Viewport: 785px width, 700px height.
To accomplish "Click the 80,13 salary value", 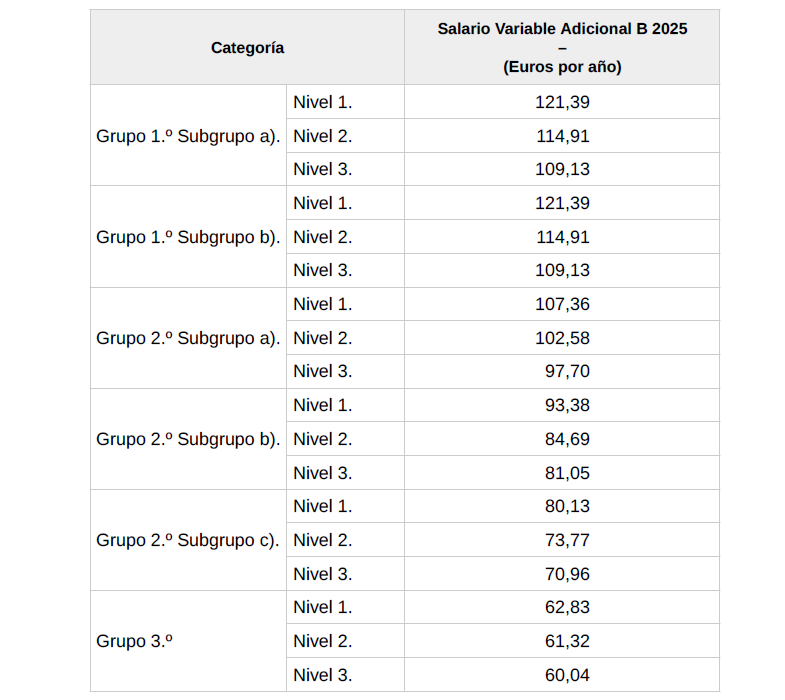I will (567, 506).
